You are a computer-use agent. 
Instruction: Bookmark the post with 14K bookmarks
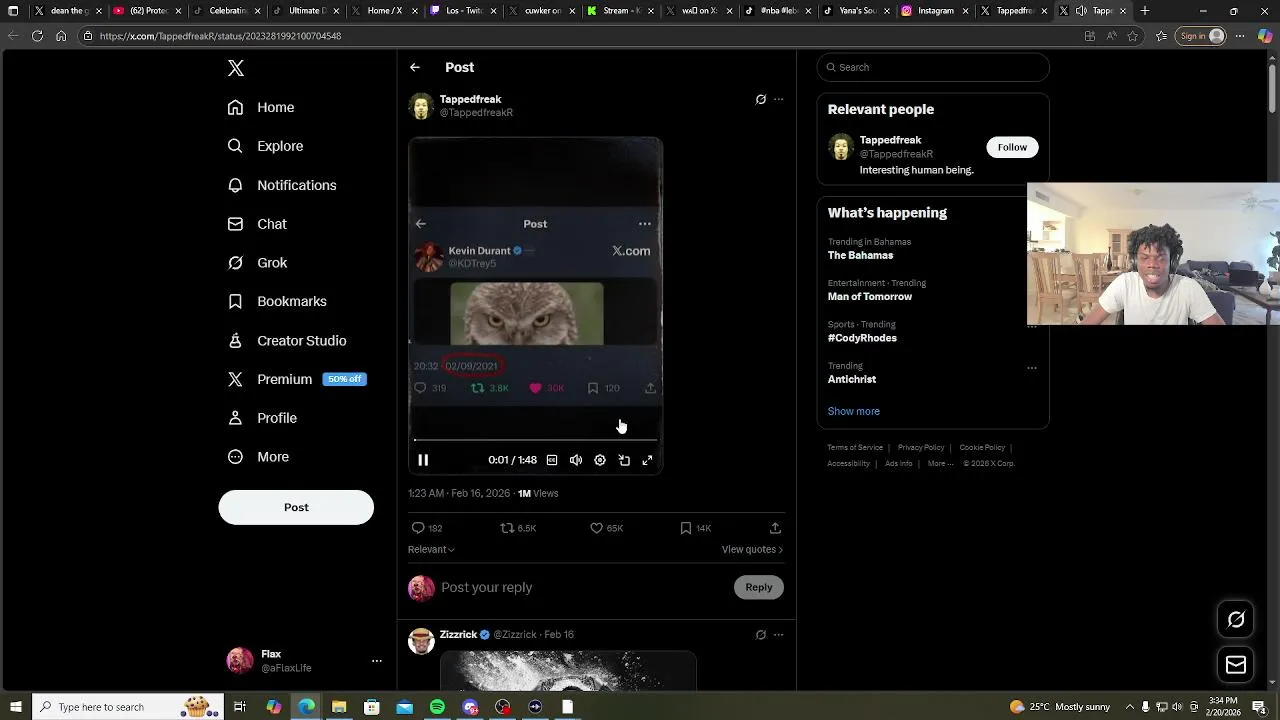685,528
